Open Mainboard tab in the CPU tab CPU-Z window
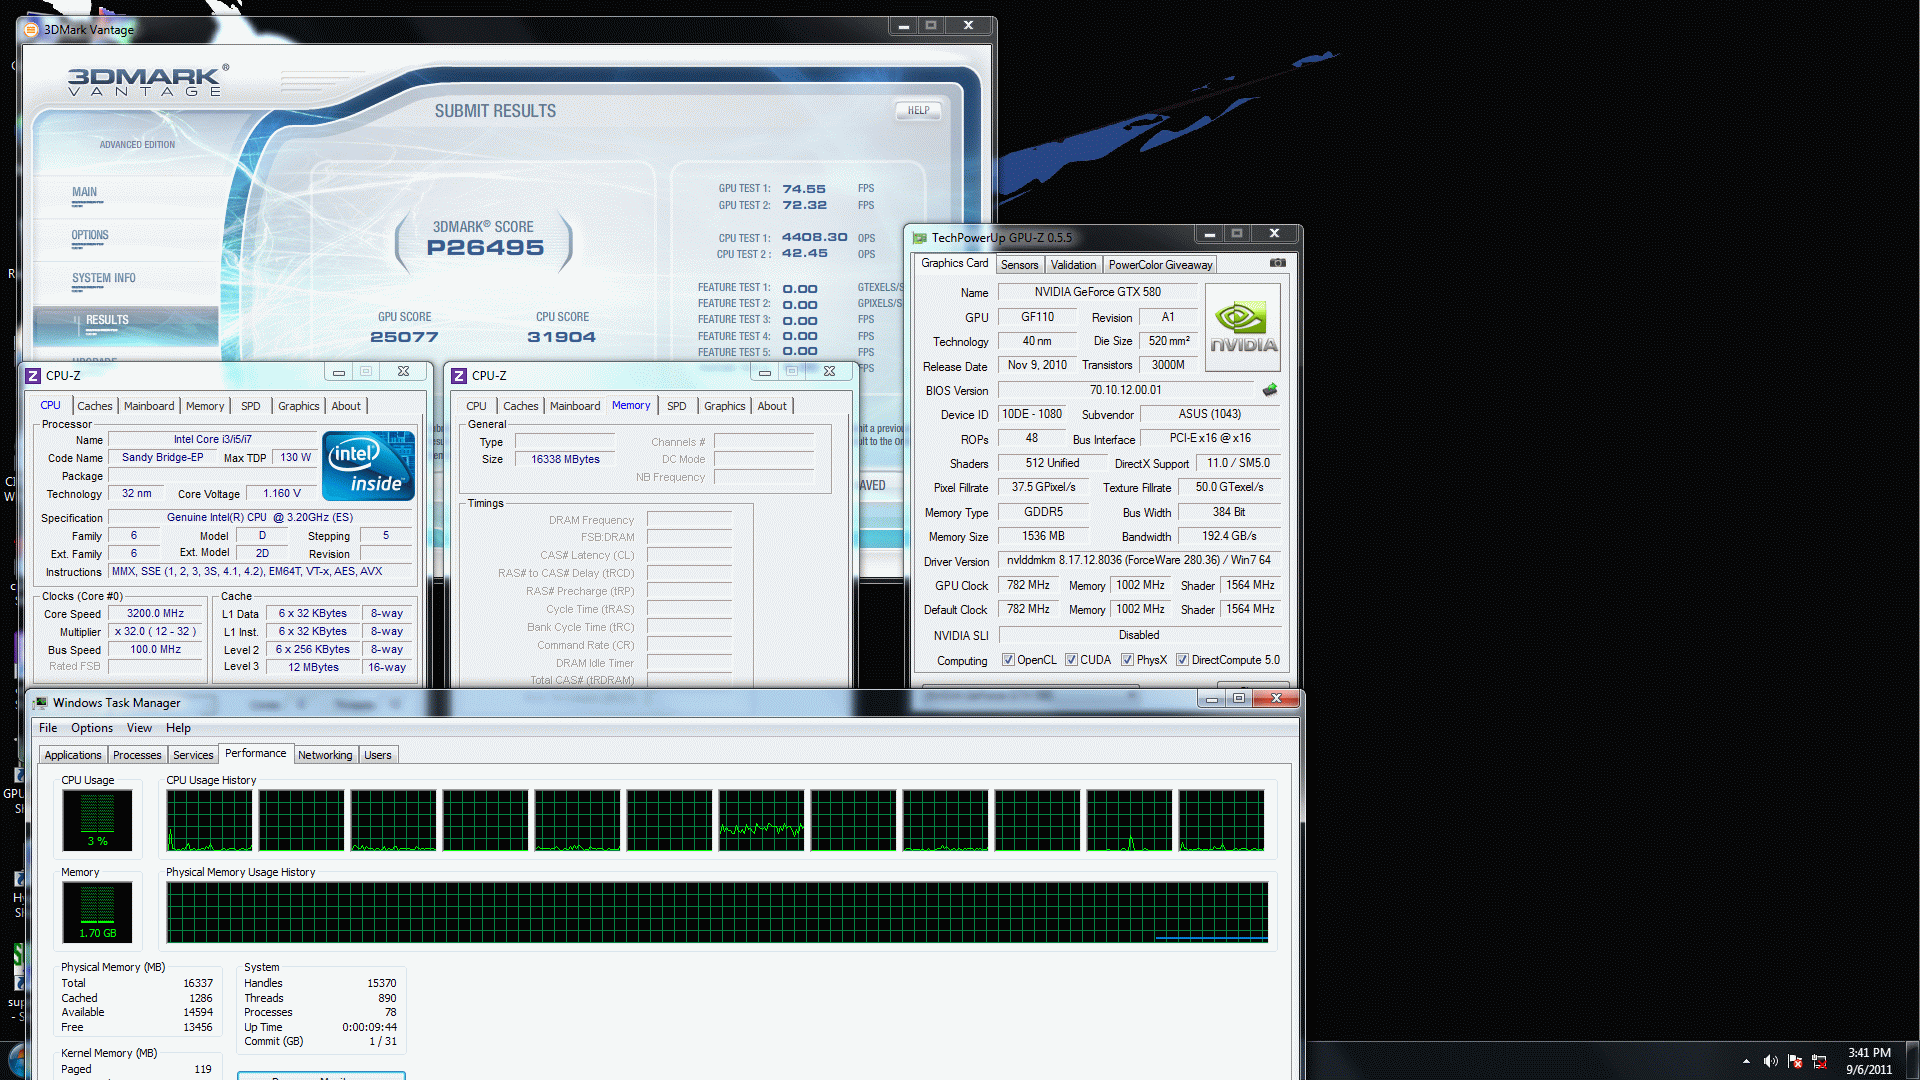The width and height of the screenshot is (1920, 1080). coord(149,406)
